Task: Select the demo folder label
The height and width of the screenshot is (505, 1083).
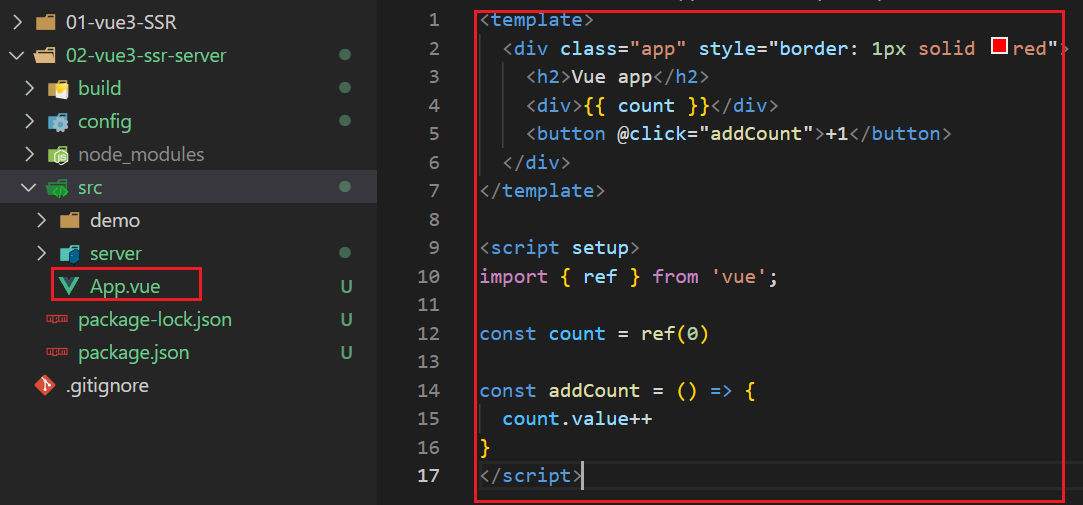Action: [x=115, y=220]
